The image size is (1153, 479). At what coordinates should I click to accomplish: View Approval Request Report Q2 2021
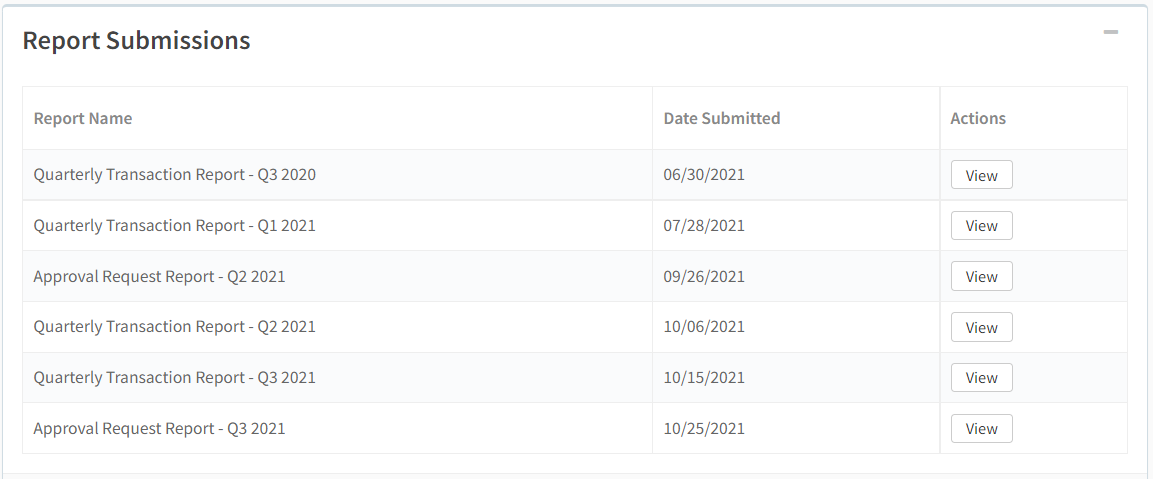982,277
